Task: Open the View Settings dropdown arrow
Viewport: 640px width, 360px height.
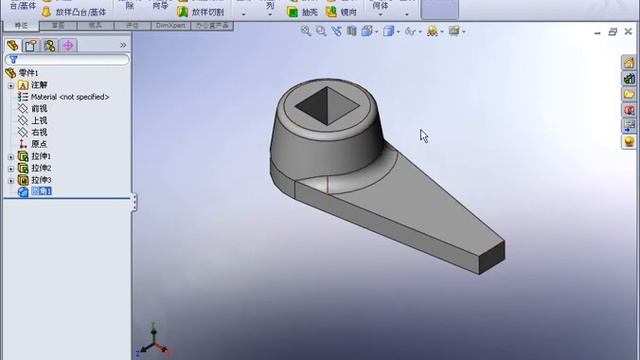Action: [x=464, y=32]
